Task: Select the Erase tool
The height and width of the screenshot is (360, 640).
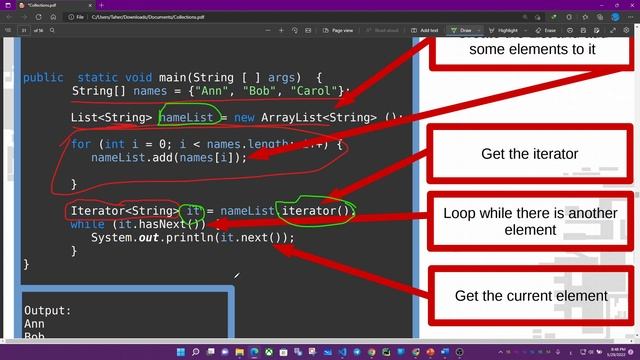Action: click(546, 30)
